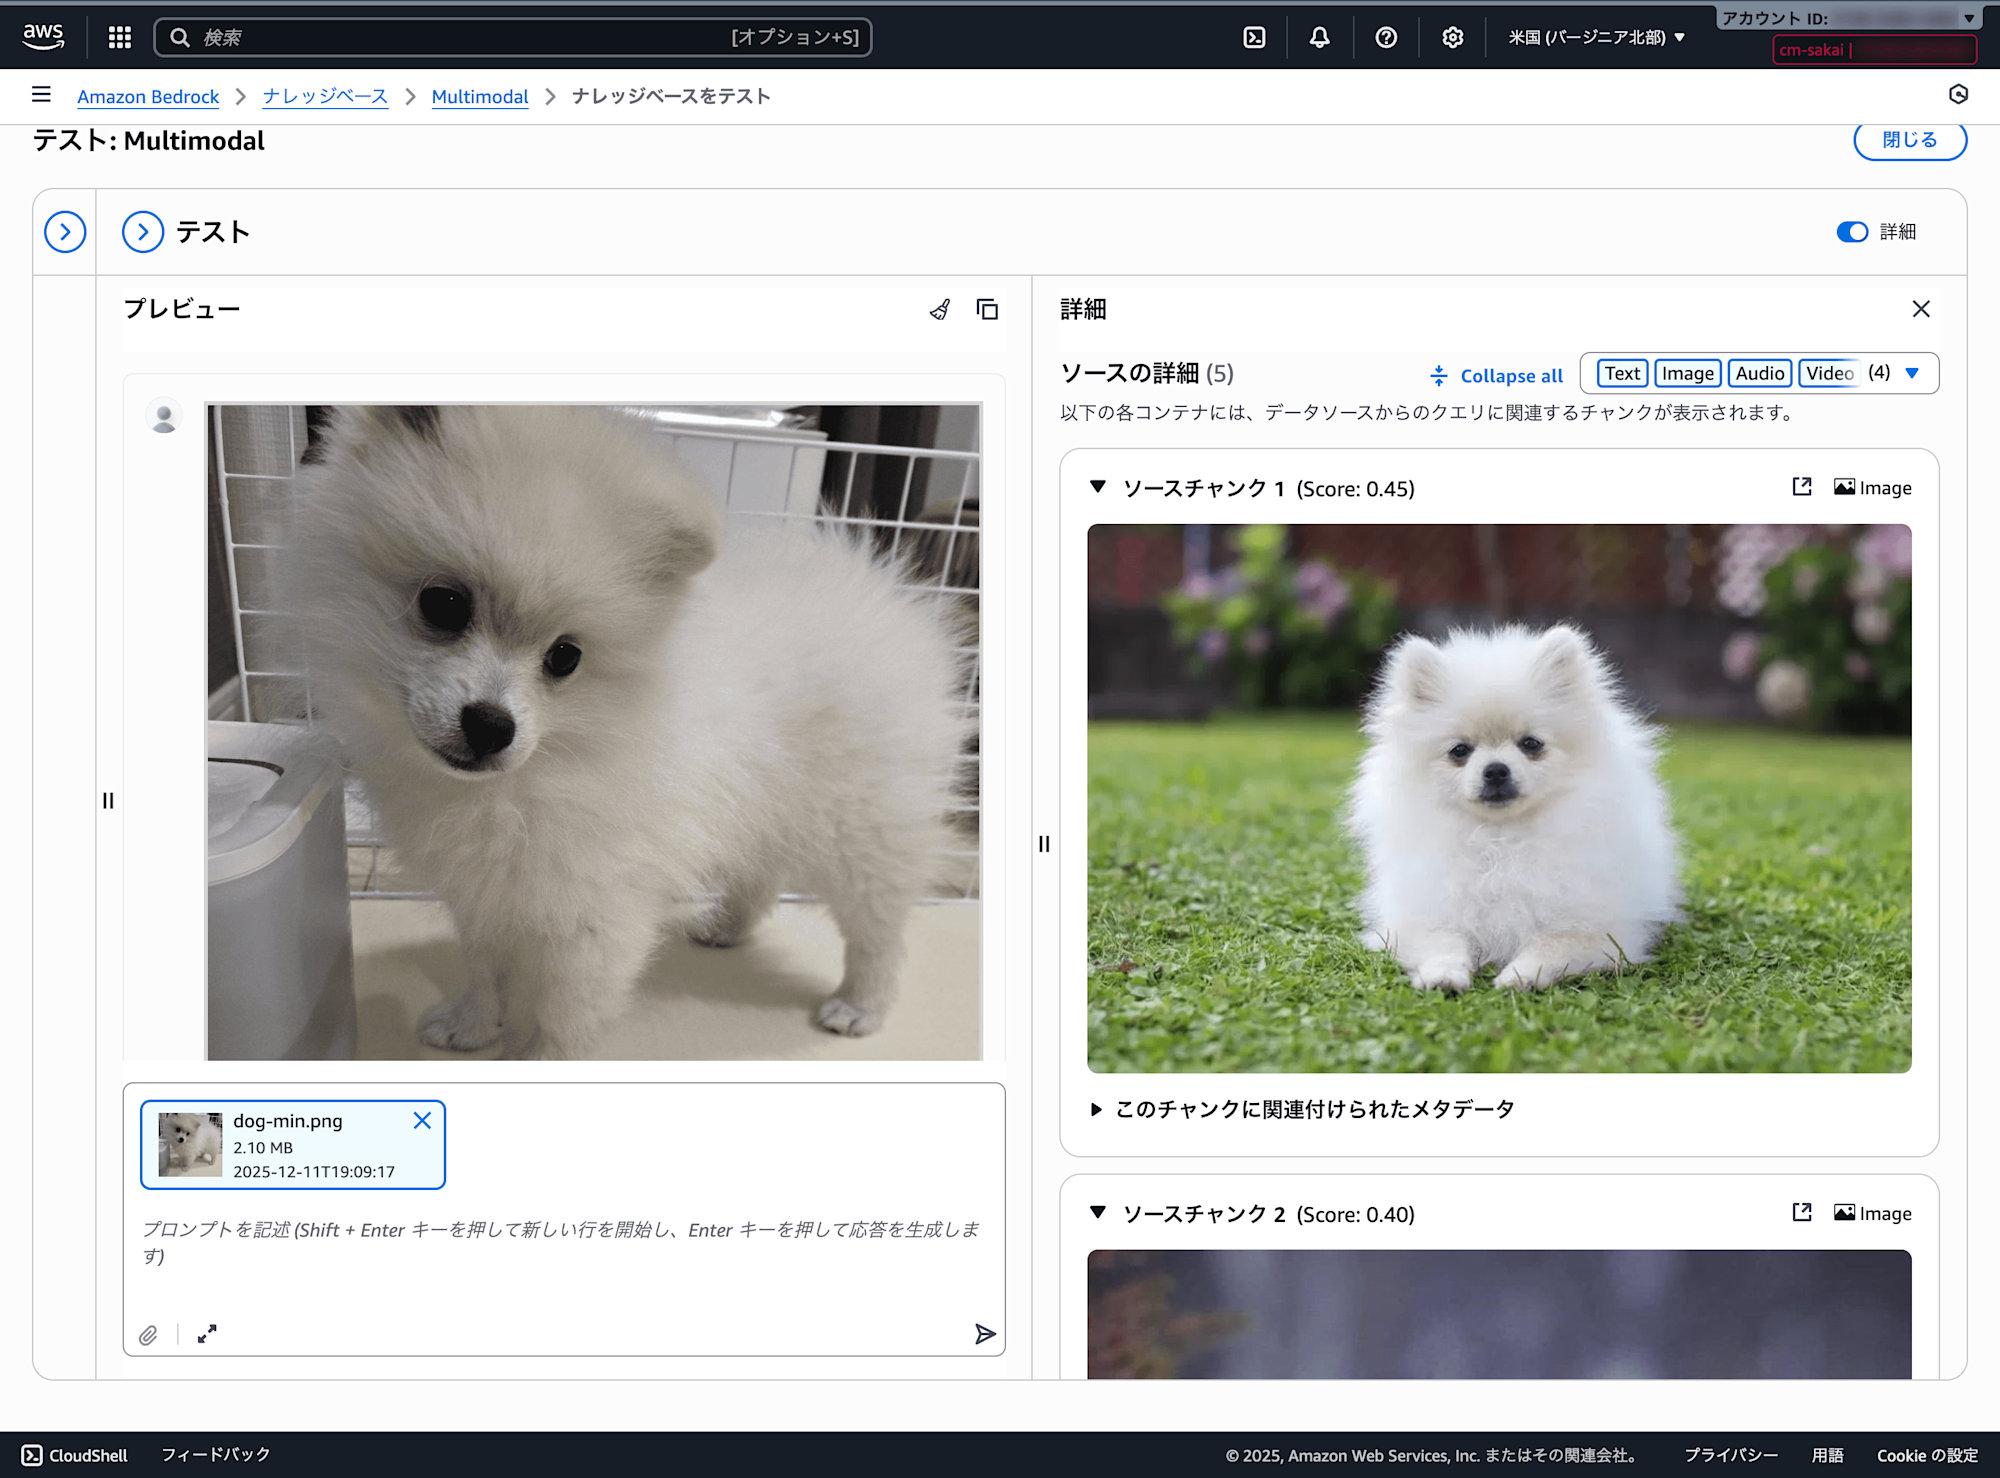Open the US region selector menu
Viewport: 2000px width, 1478px height.
pos(1596,38)
